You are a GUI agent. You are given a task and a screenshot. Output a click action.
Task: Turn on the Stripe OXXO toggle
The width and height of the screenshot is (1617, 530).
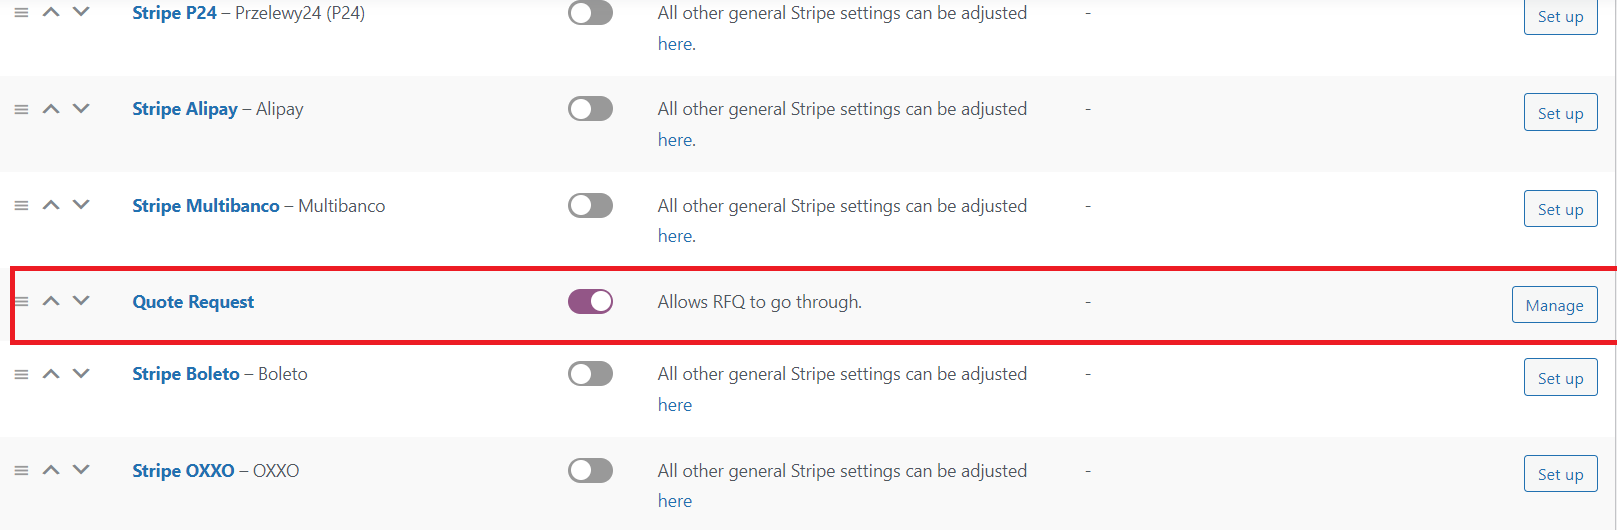click(590, 470)
